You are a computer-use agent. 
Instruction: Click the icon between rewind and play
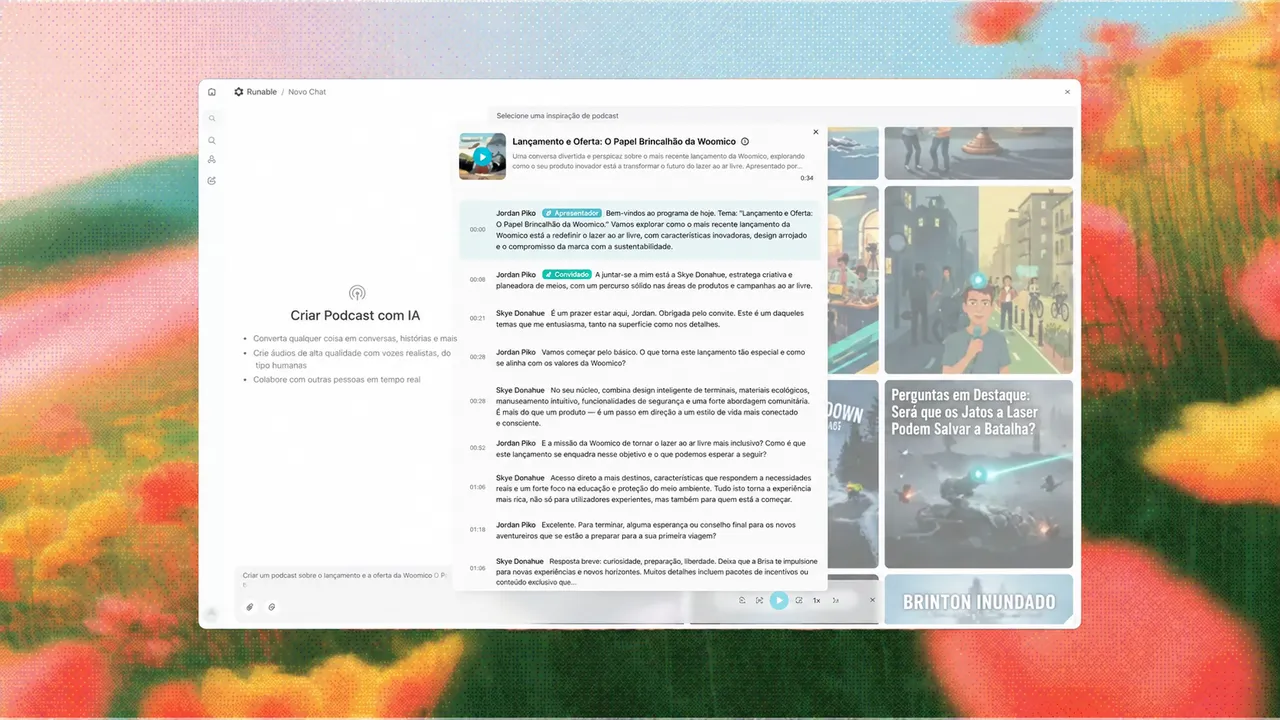coord(760,600)
